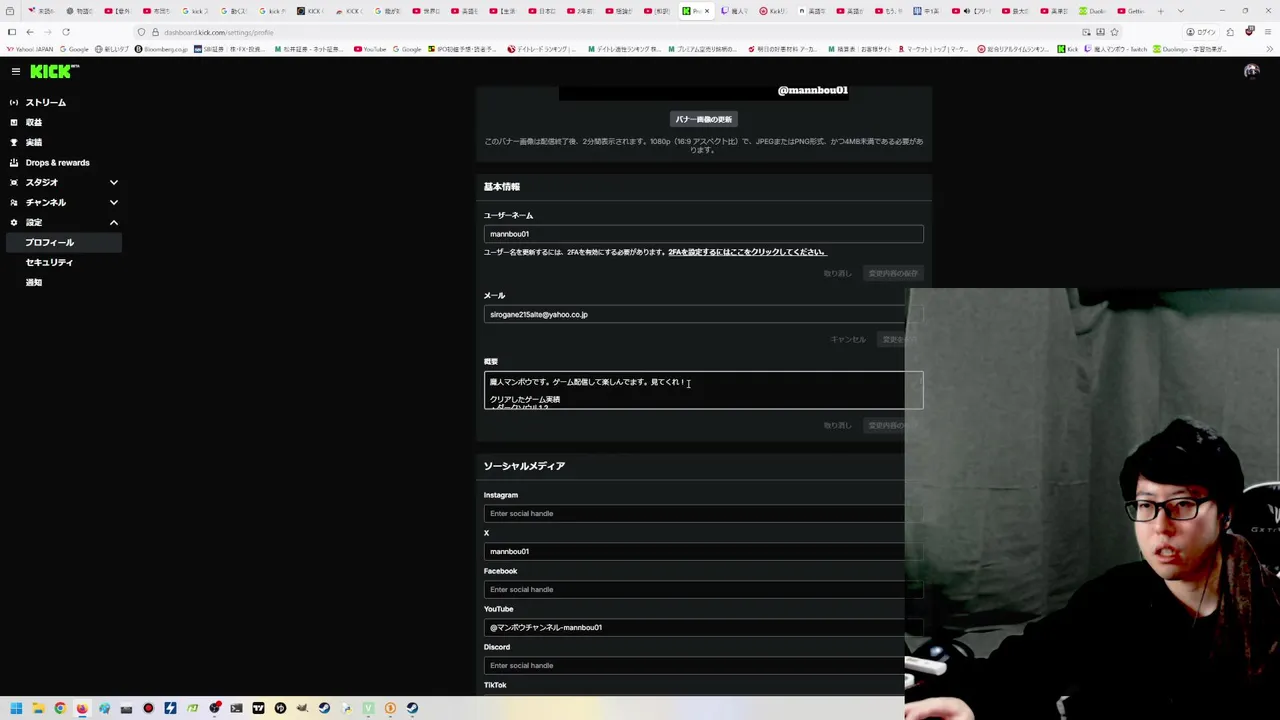1280x720 pixels.
Task: Click the Instagram social handle field
Action: [x=695, y=513]
